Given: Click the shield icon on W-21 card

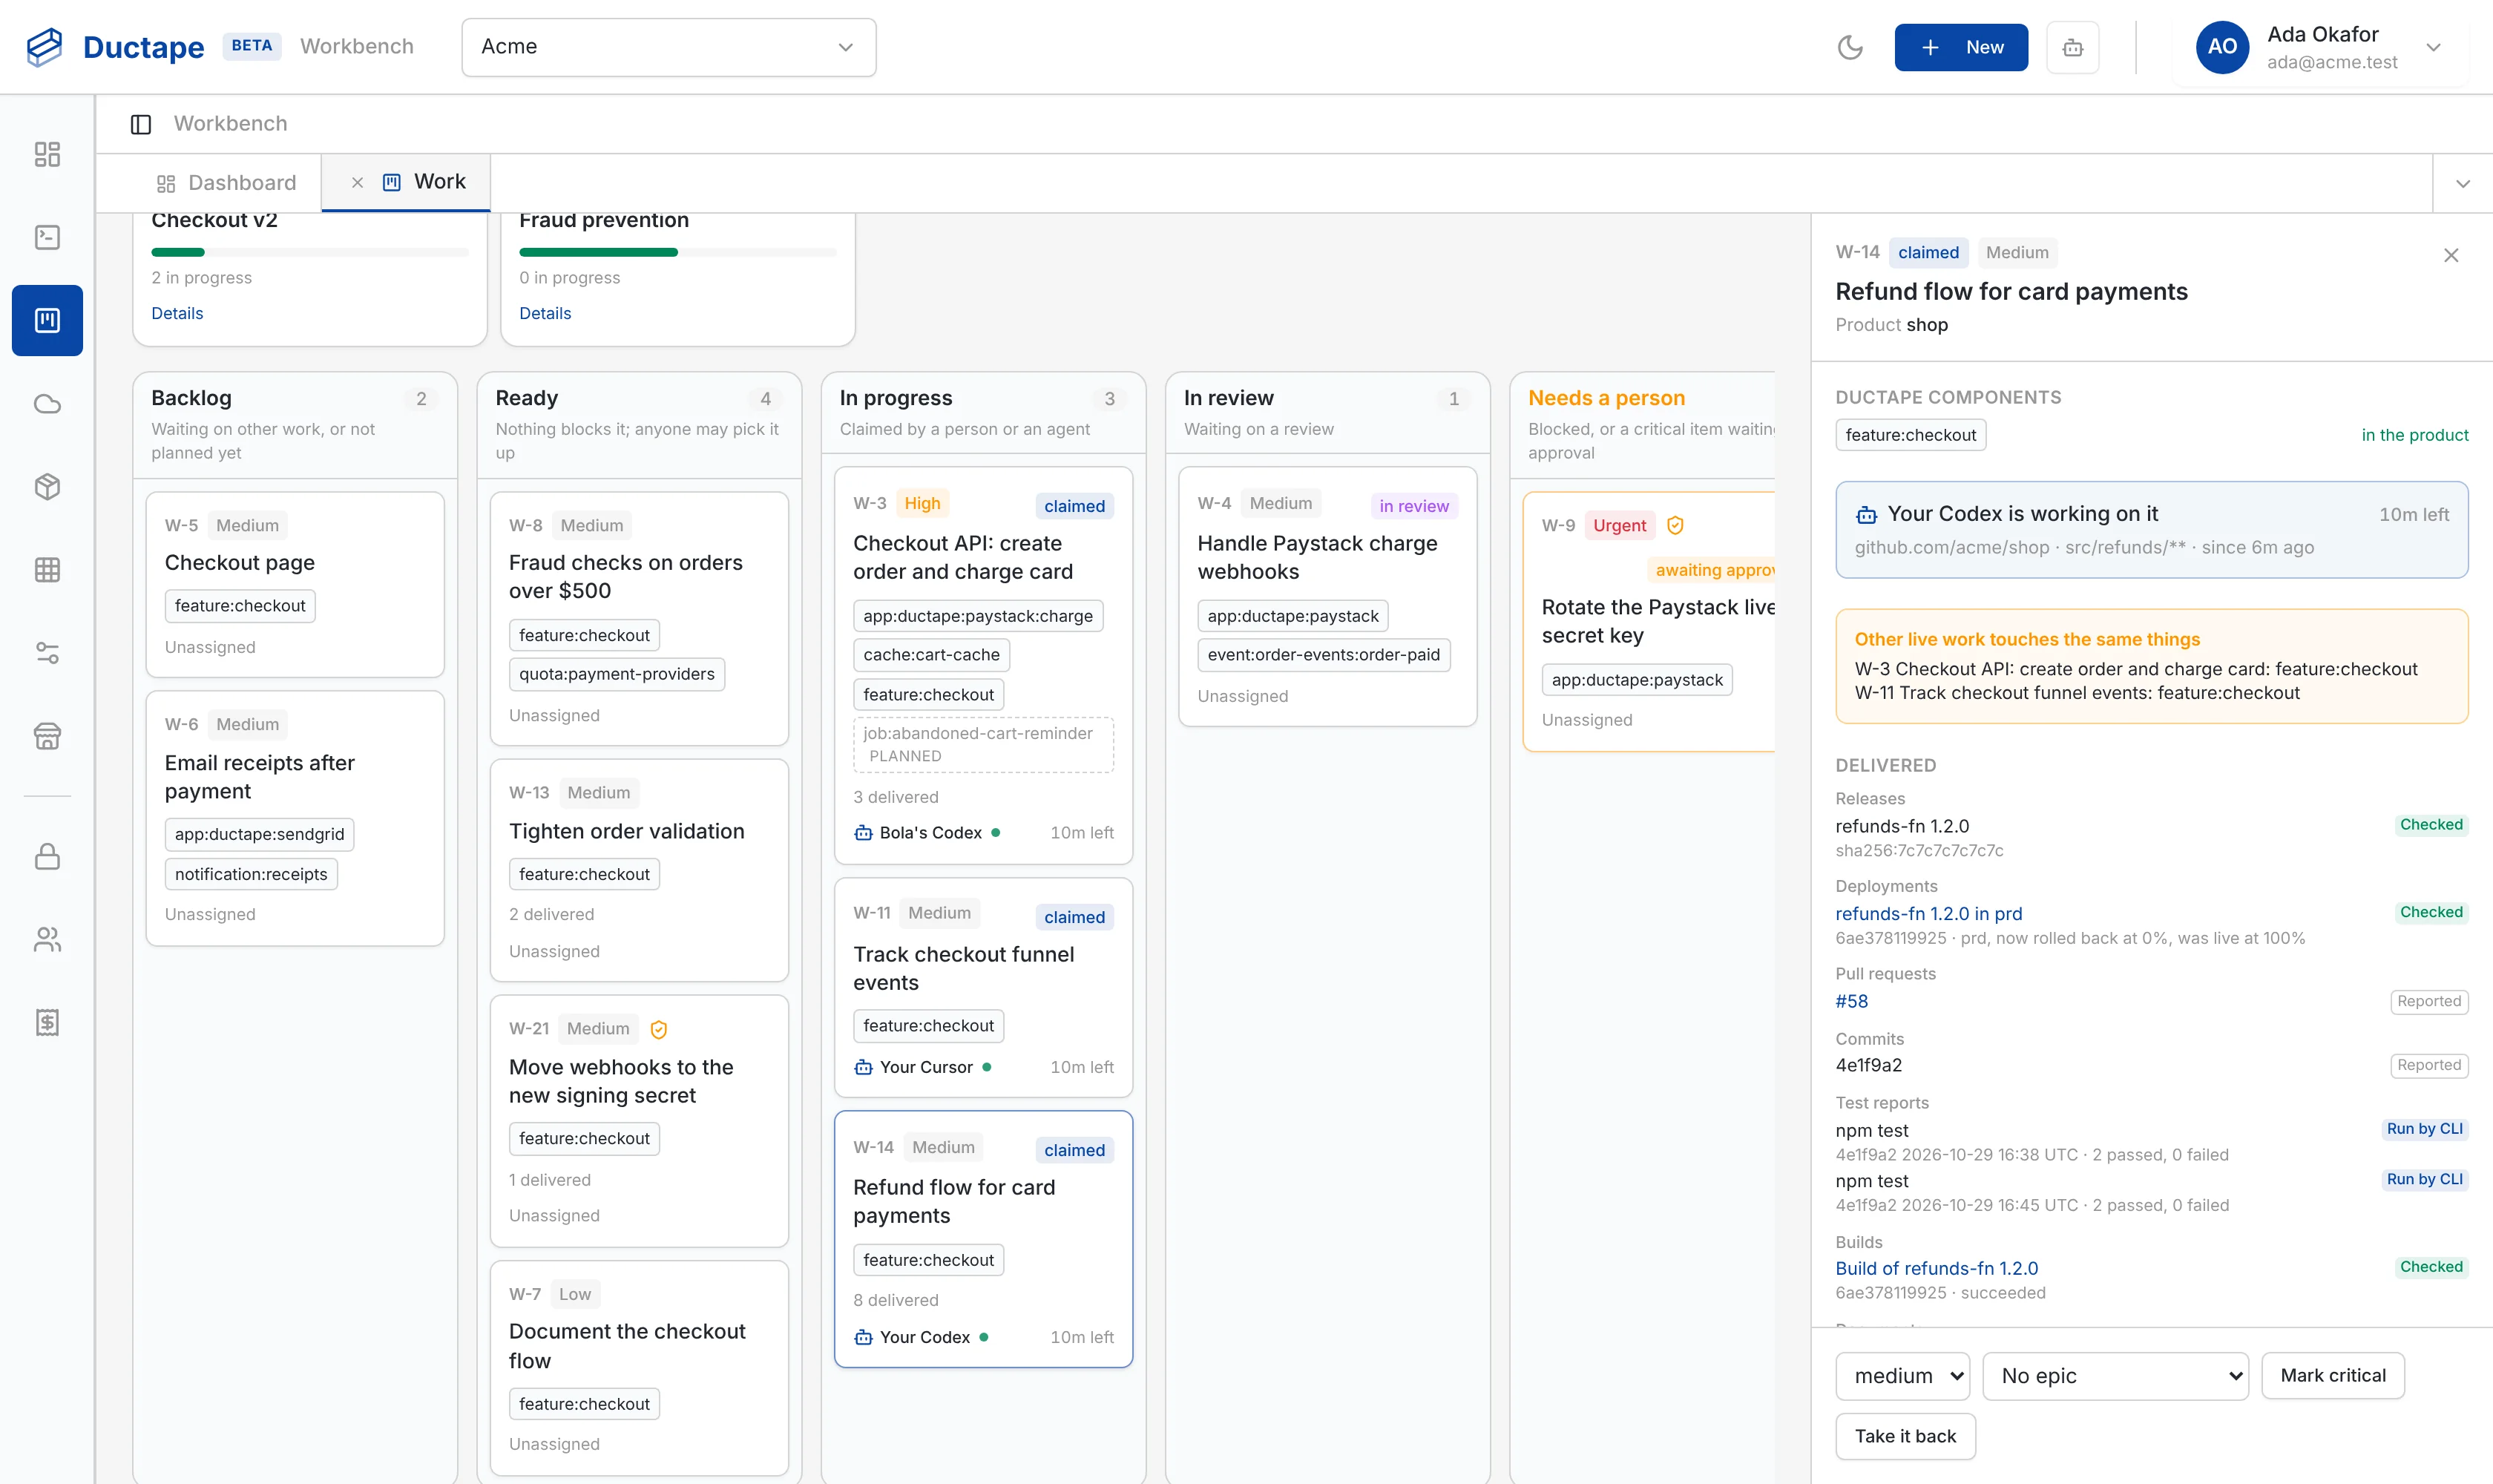Looking at the screenshot, I should [659, 1029].
